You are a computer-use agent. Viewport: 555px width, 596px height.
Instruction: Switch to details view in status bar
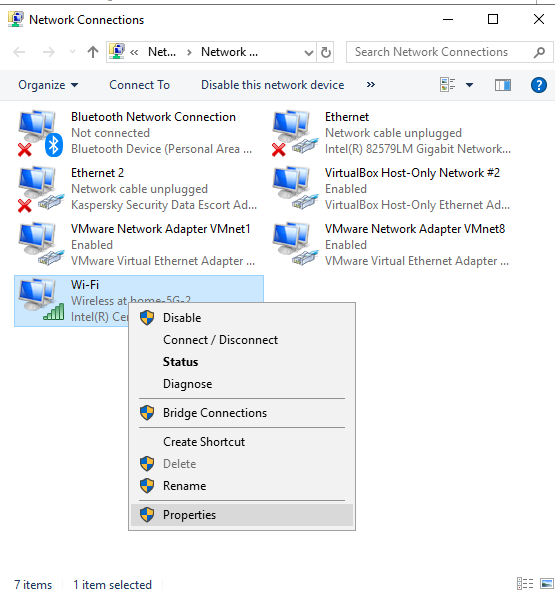pyautogui.click(x=525, y=583)
